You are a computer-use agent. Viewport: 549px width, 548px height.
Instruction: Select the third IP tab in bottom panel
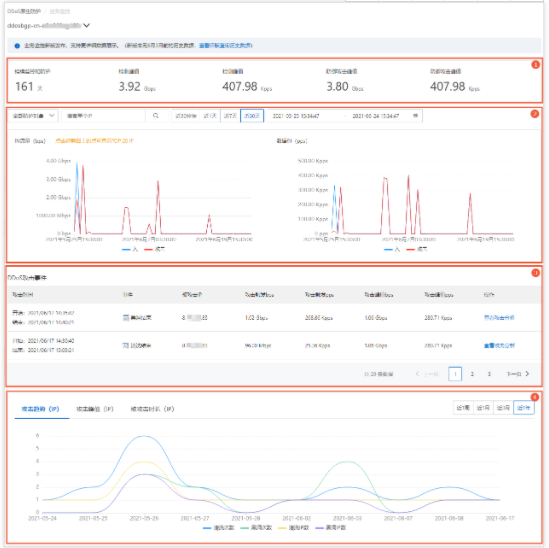(x=152, y=409)
